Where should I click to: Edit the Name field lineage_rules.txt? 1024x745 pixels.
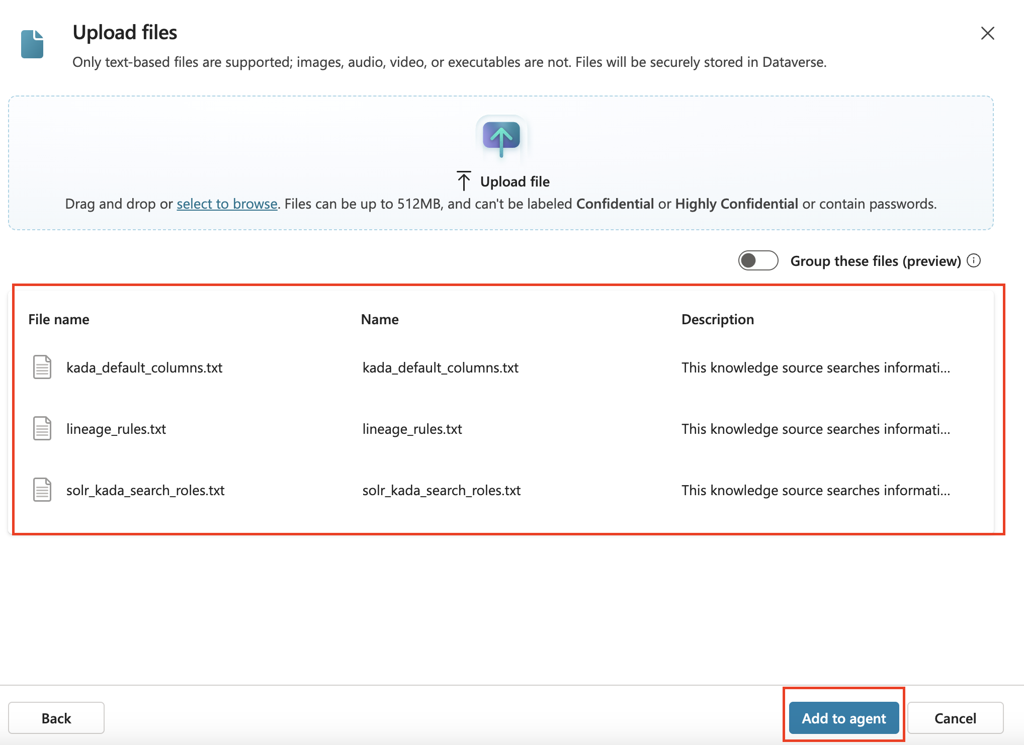(x=412, y=429)
